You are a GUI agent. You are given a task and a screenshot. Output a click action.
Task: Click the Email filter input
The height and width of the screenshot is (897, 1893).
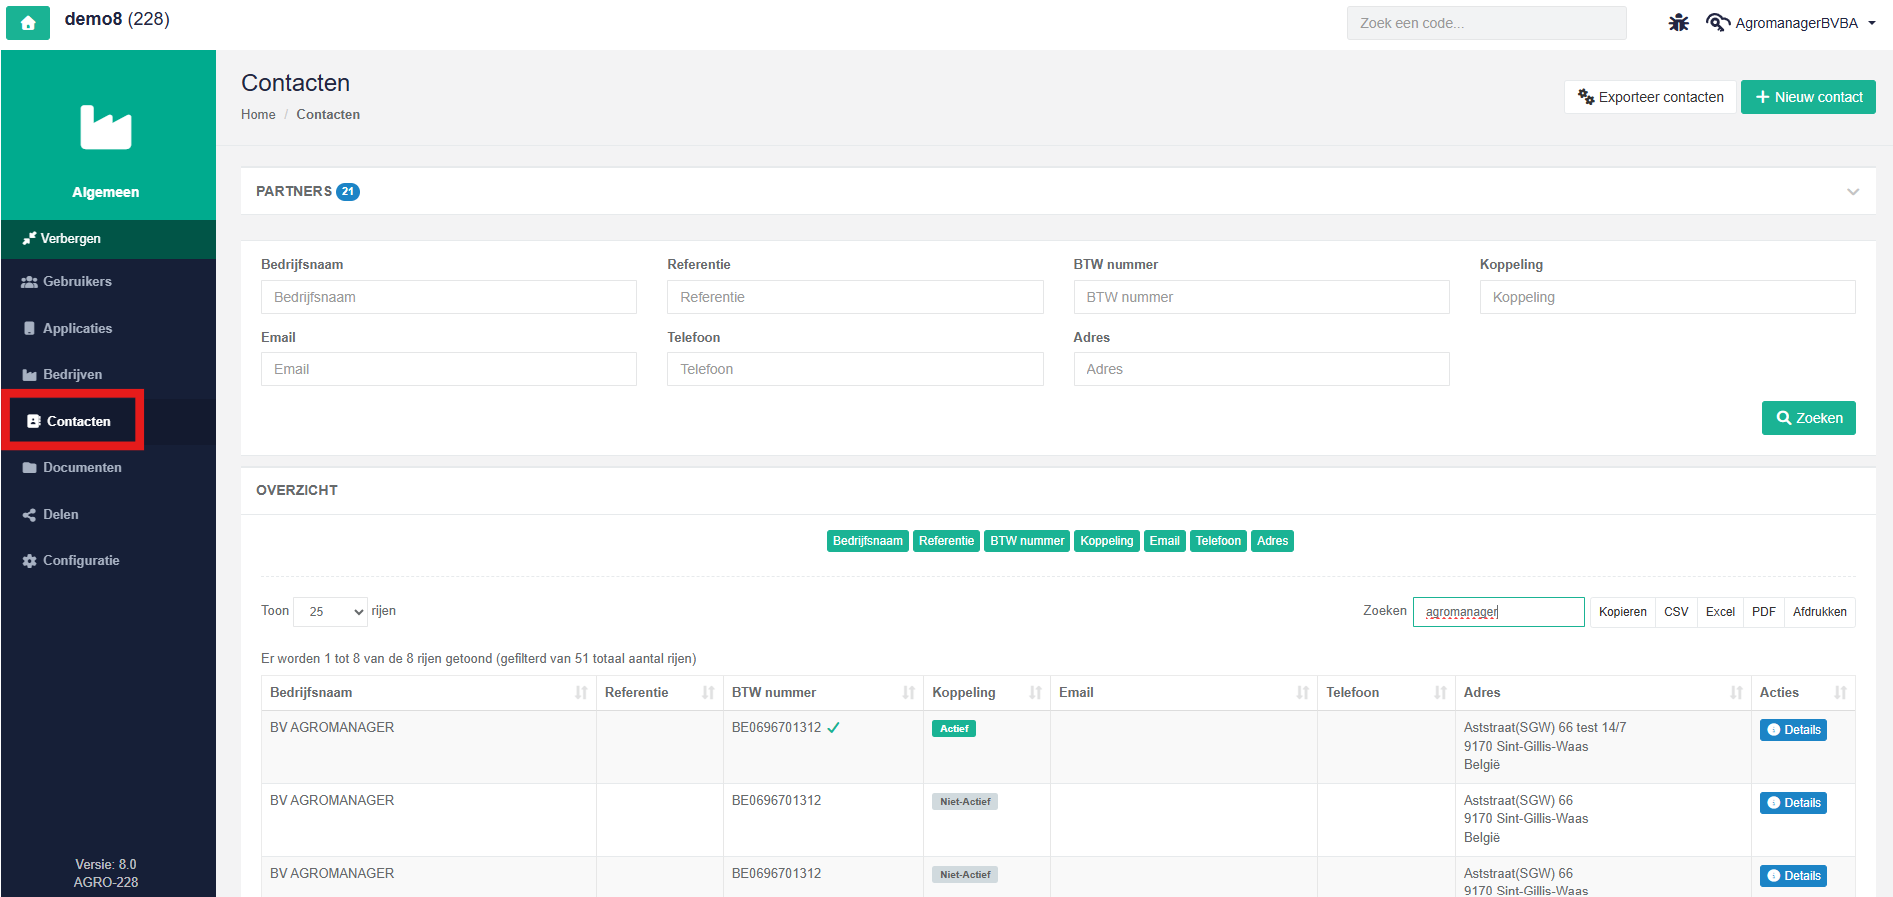click(449, 369)
